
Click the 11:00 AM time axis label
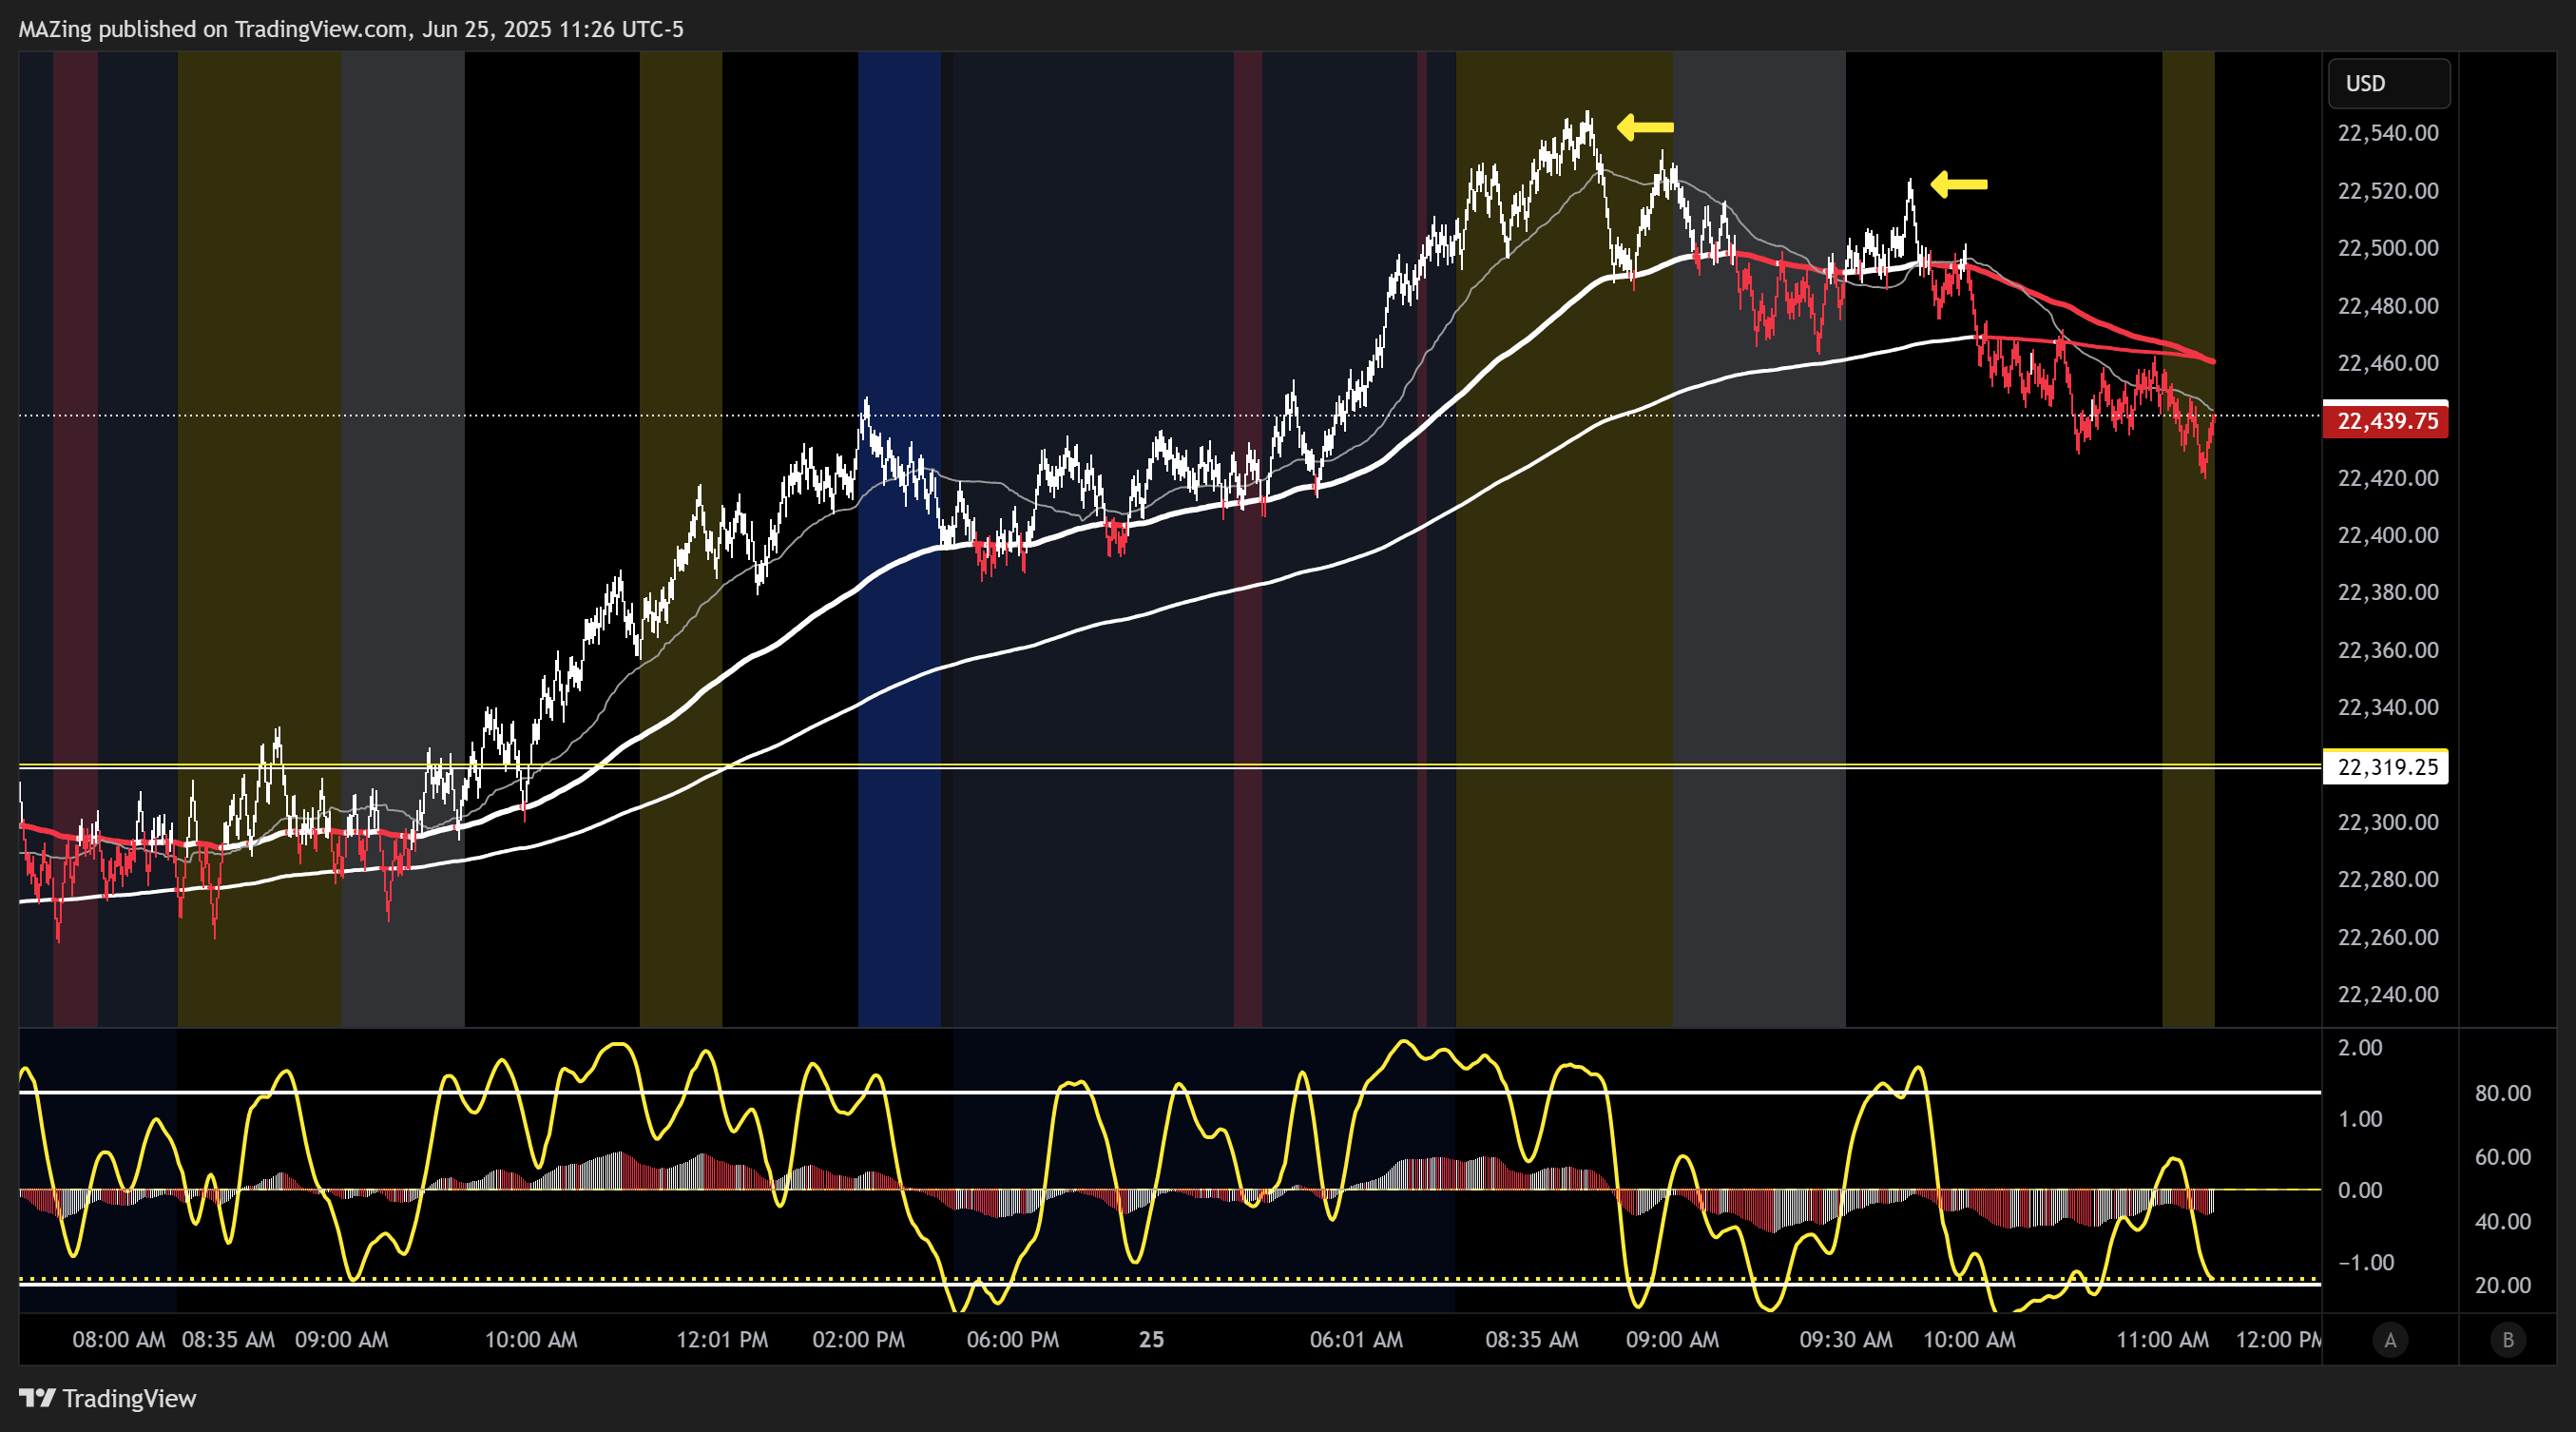(x=2162, y=1340)
